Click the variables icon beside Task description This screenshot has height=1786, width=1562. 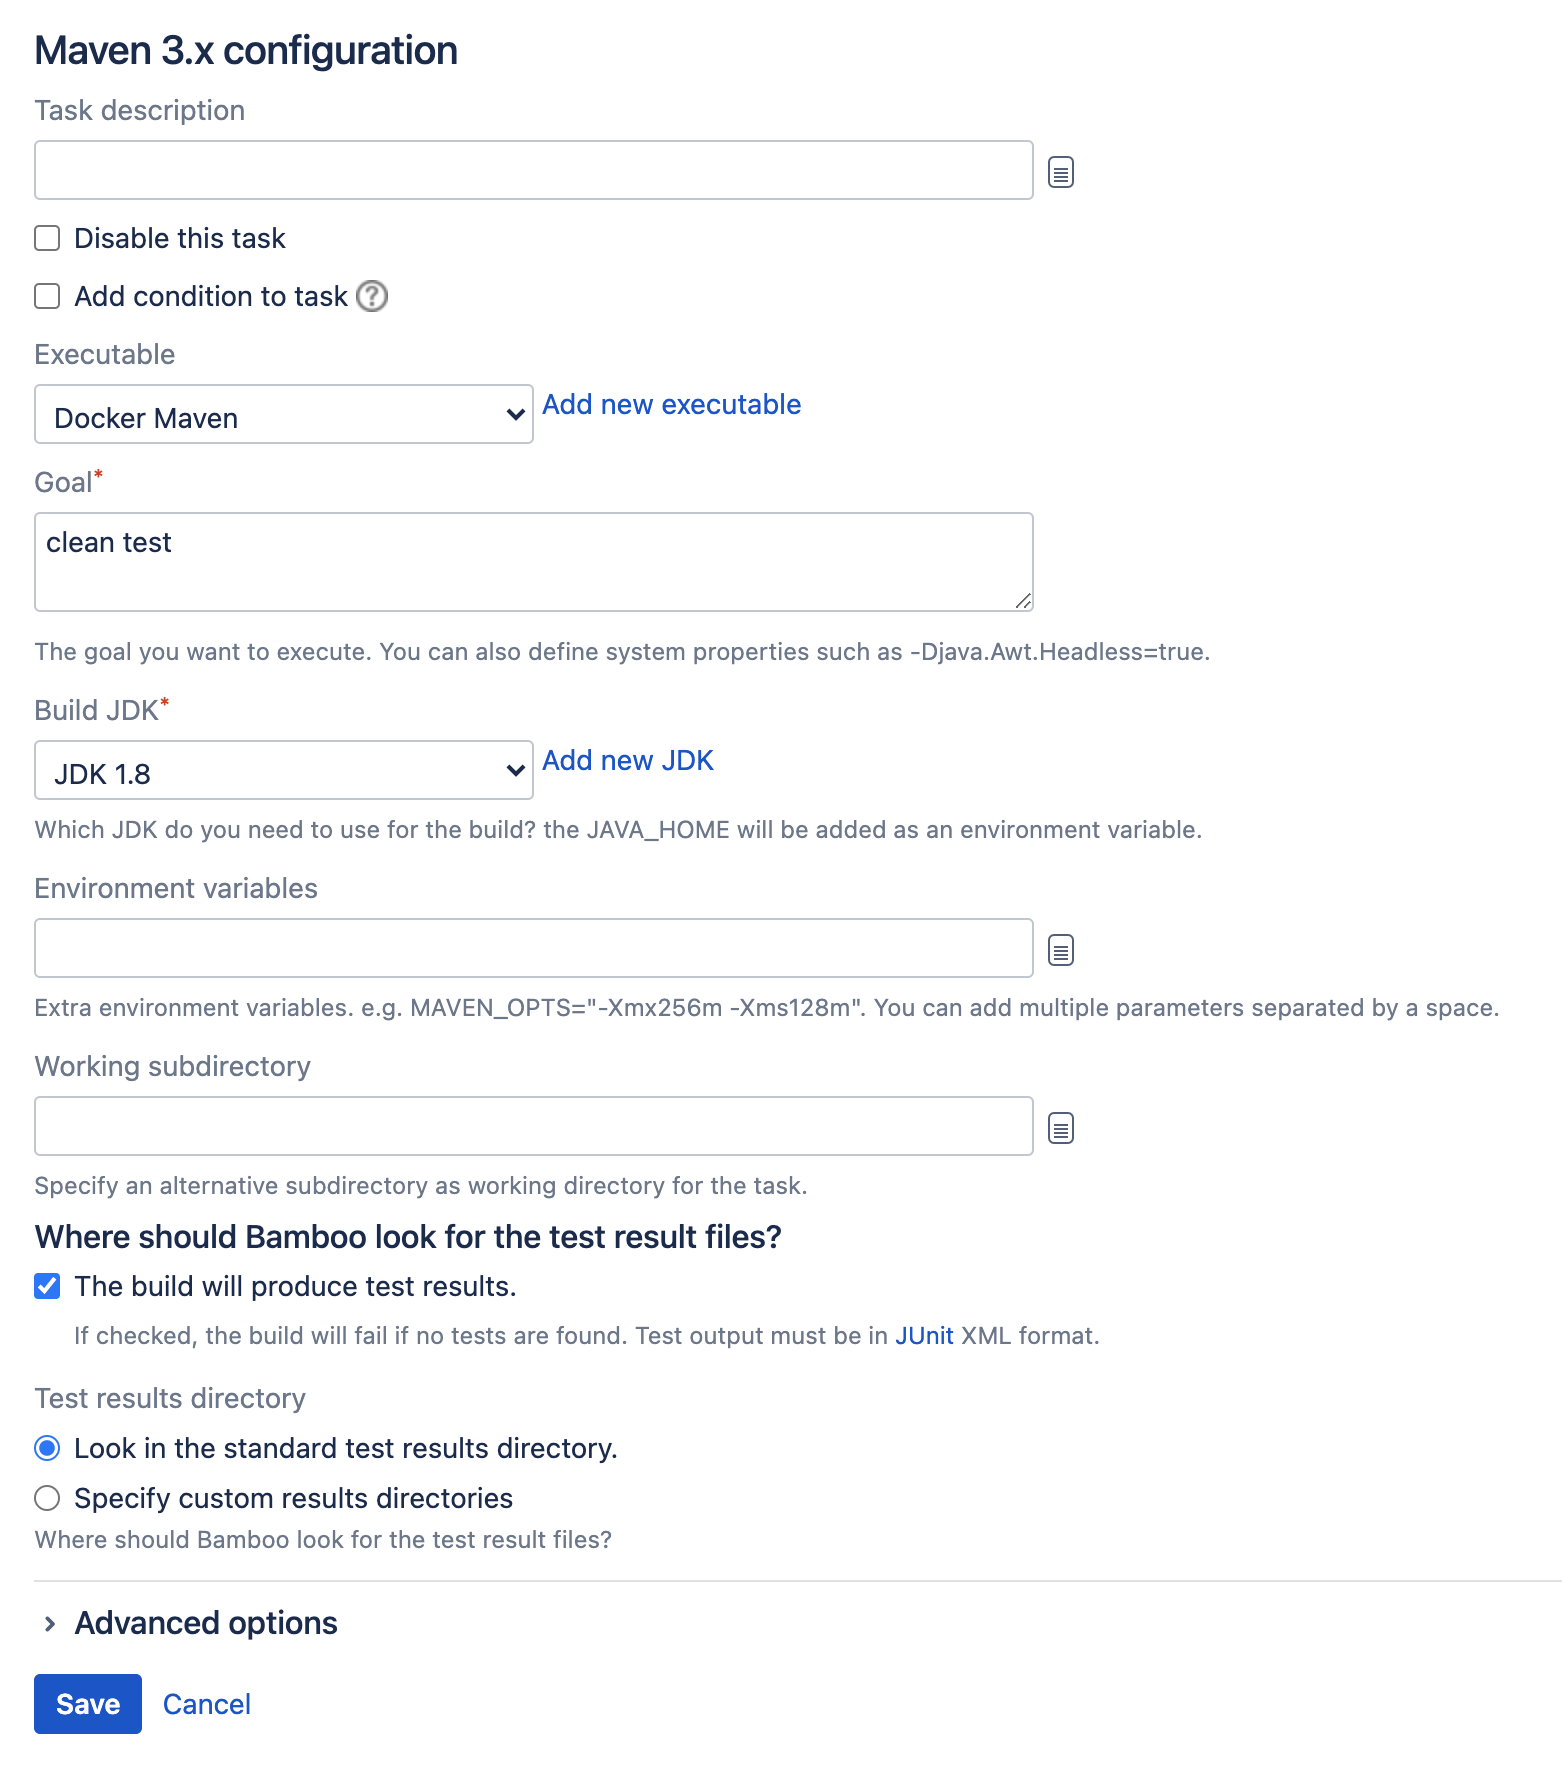tap(1060, 172)
